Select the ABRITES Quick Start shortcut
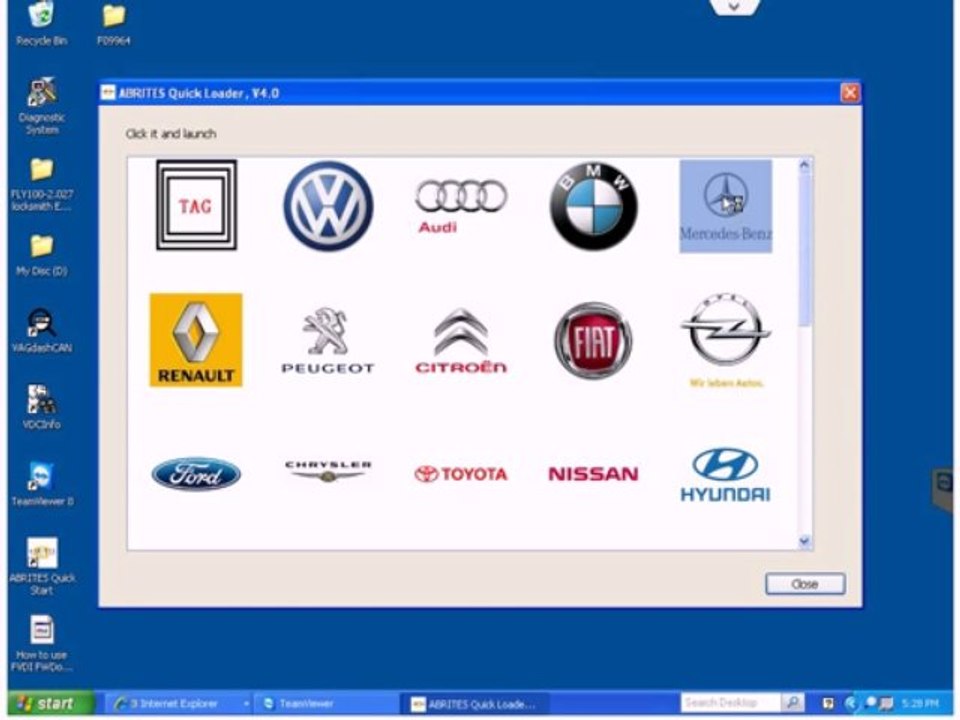Screen dimensions: 960x720 42,566
